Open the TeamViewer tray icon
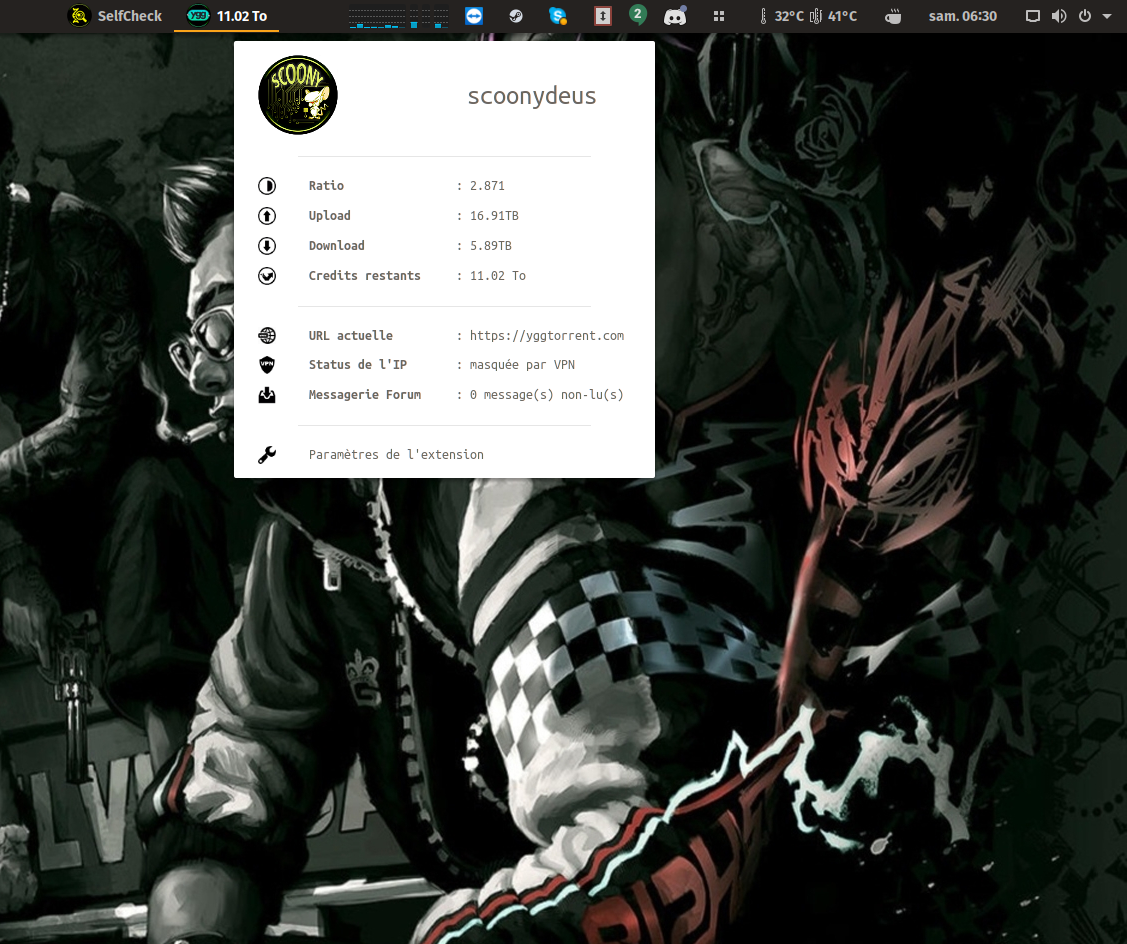The width and height of the screenshot is (1127, 944). [474, 16]
